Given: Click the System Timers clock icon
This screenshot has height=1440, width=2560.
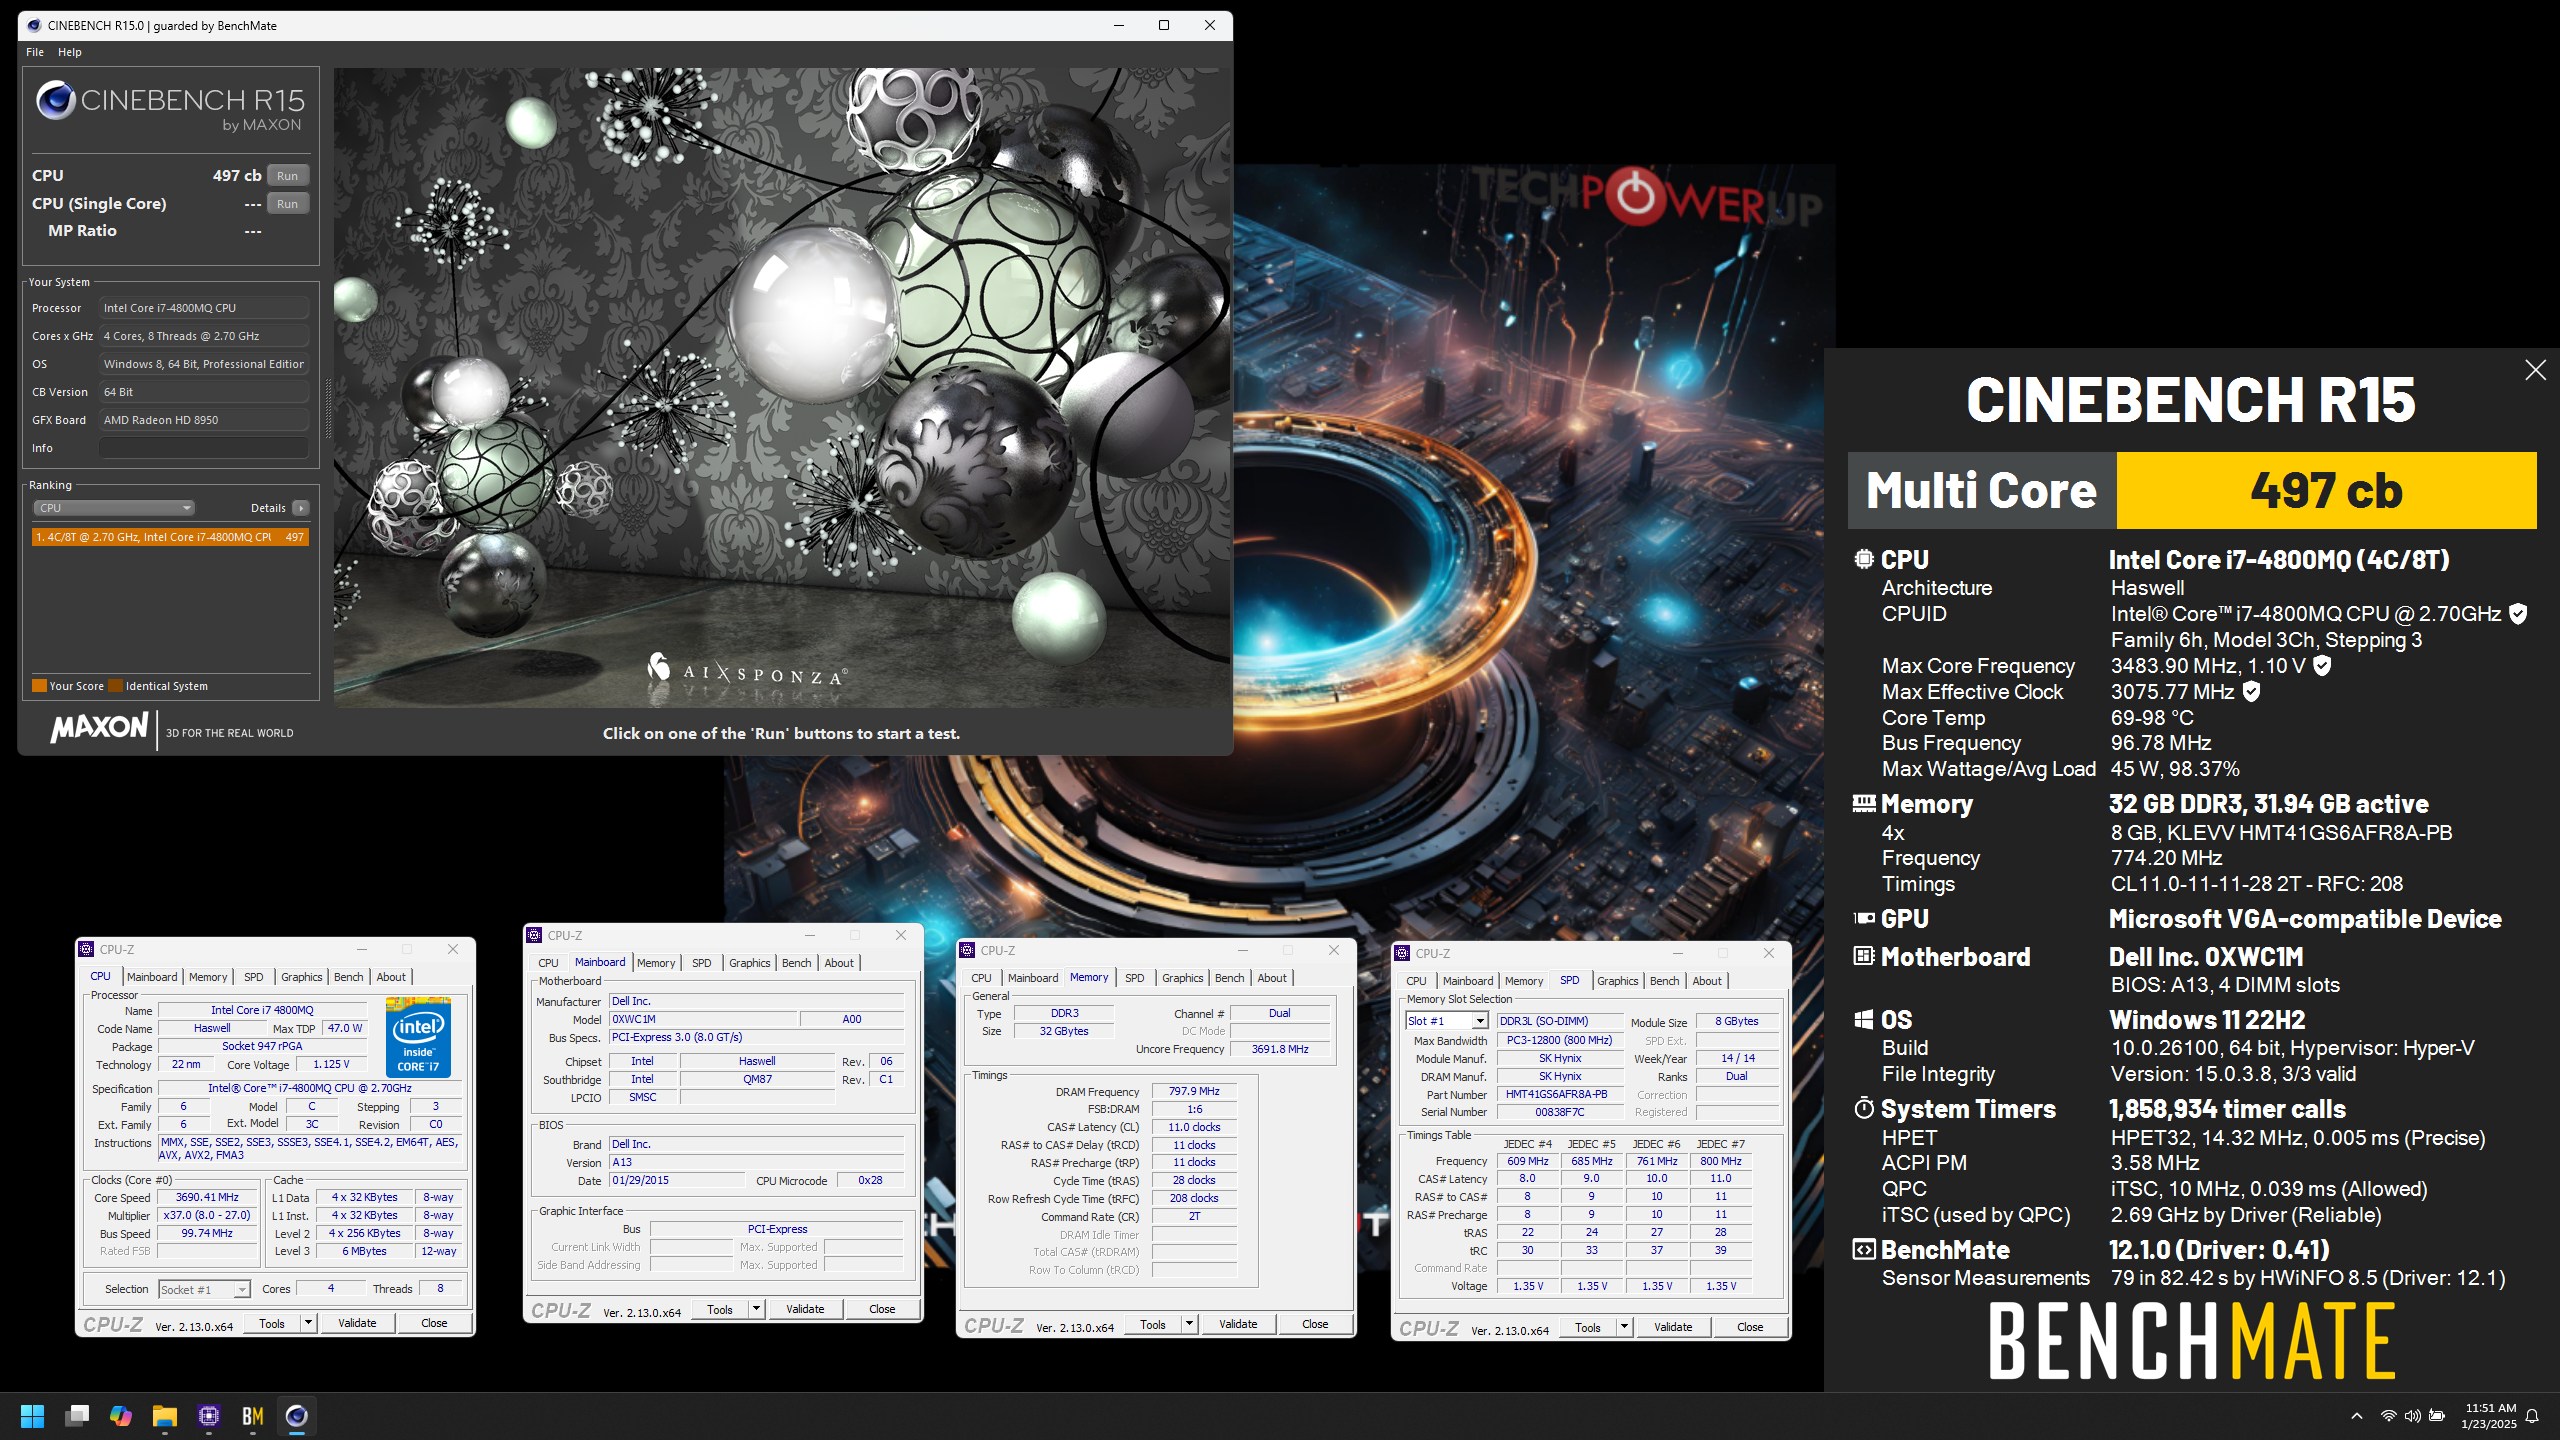Looking at the screenshot, I should tap(1864, 1108).
